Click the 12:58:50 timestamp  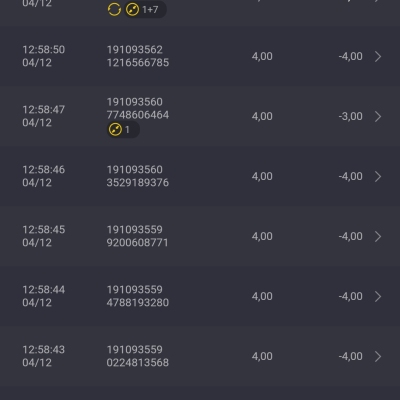(44, 50)
